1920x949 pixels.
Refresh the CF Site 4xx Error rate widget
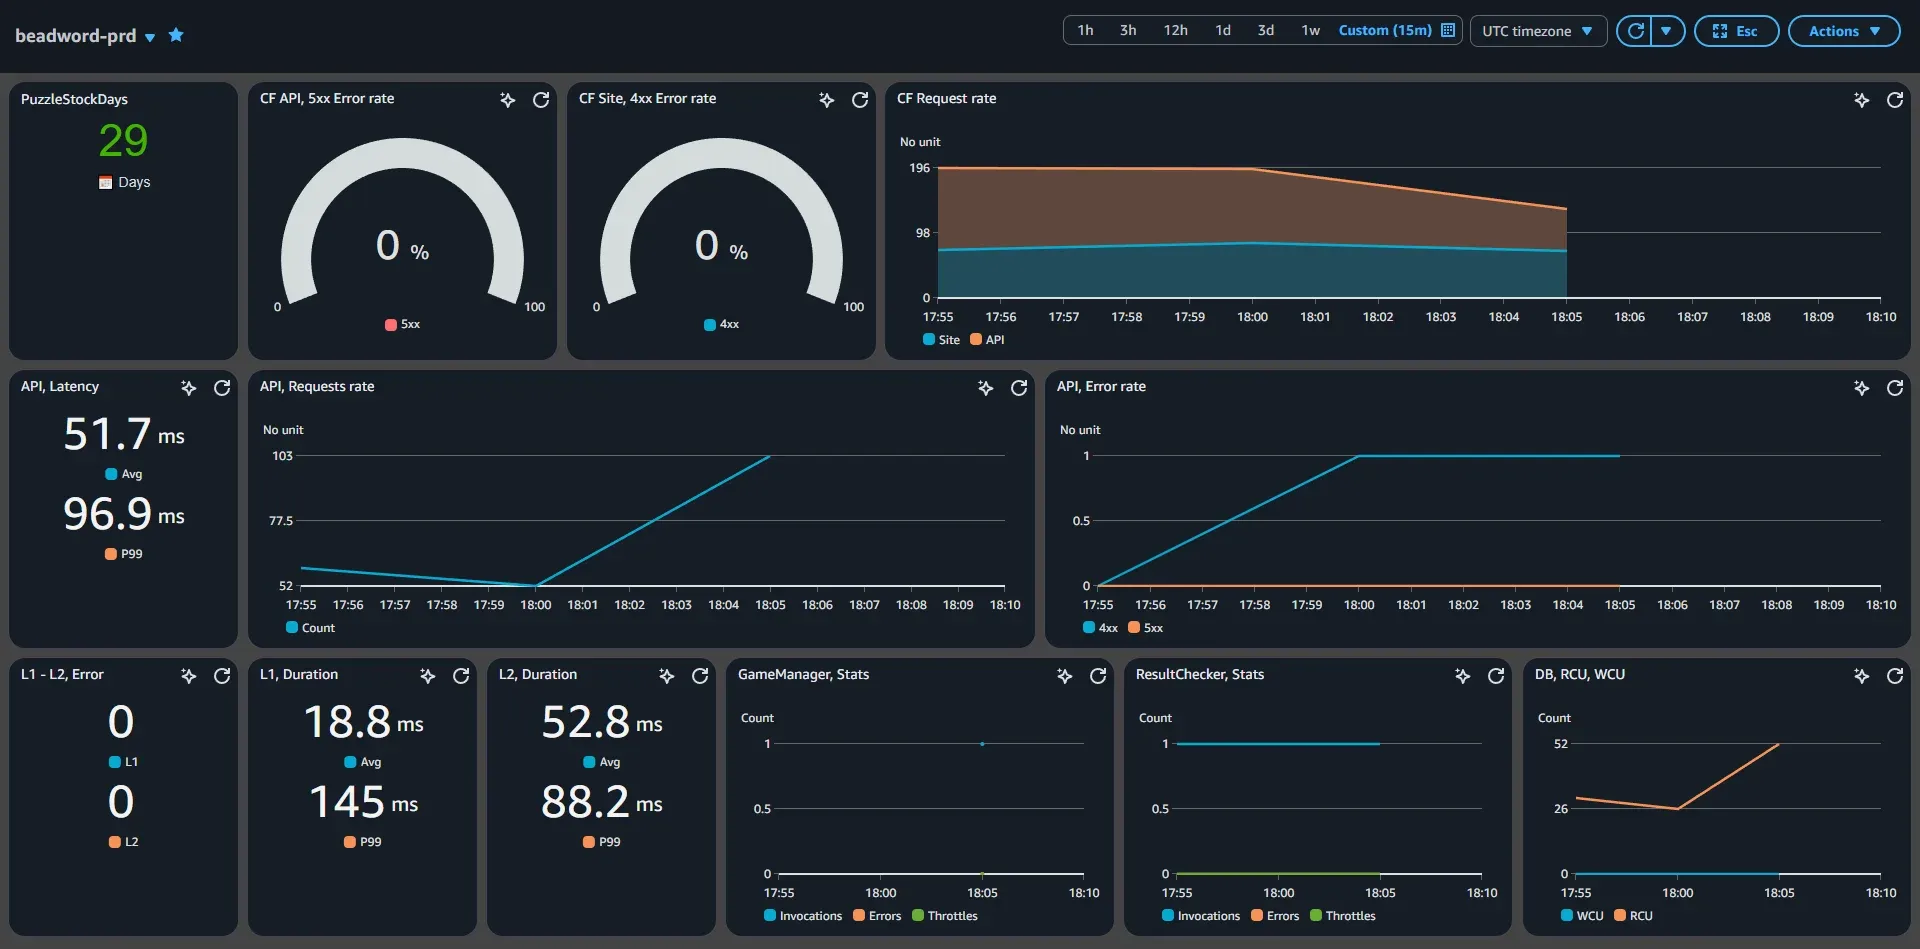click(x=860, y=100)
